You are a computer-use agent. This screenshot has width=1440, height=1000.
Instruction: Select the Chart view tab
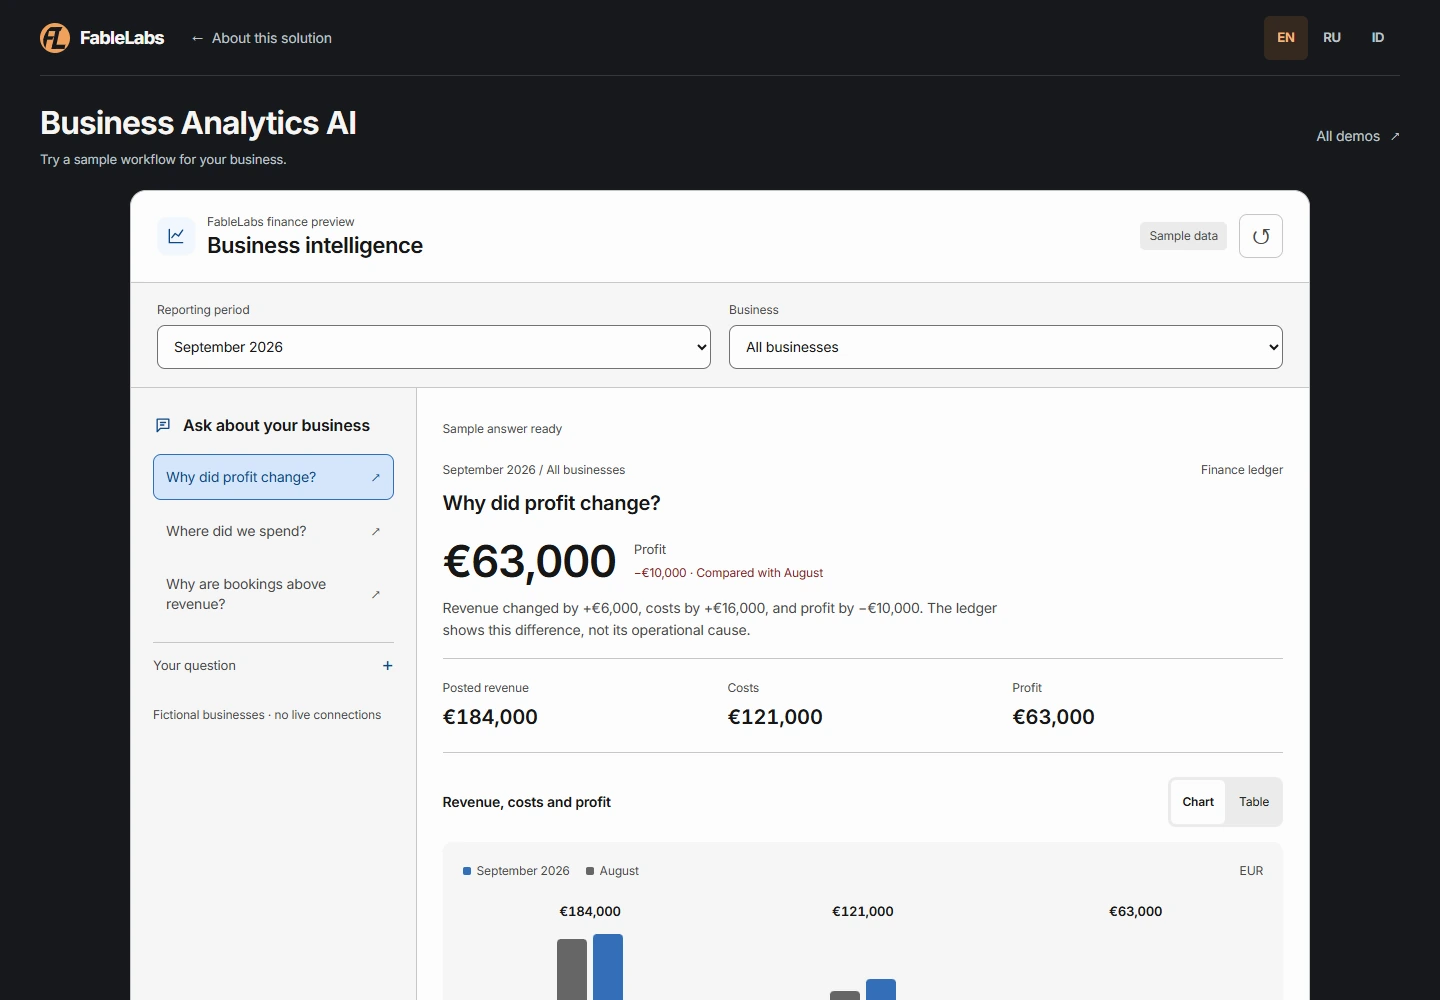click(1198, 802)
